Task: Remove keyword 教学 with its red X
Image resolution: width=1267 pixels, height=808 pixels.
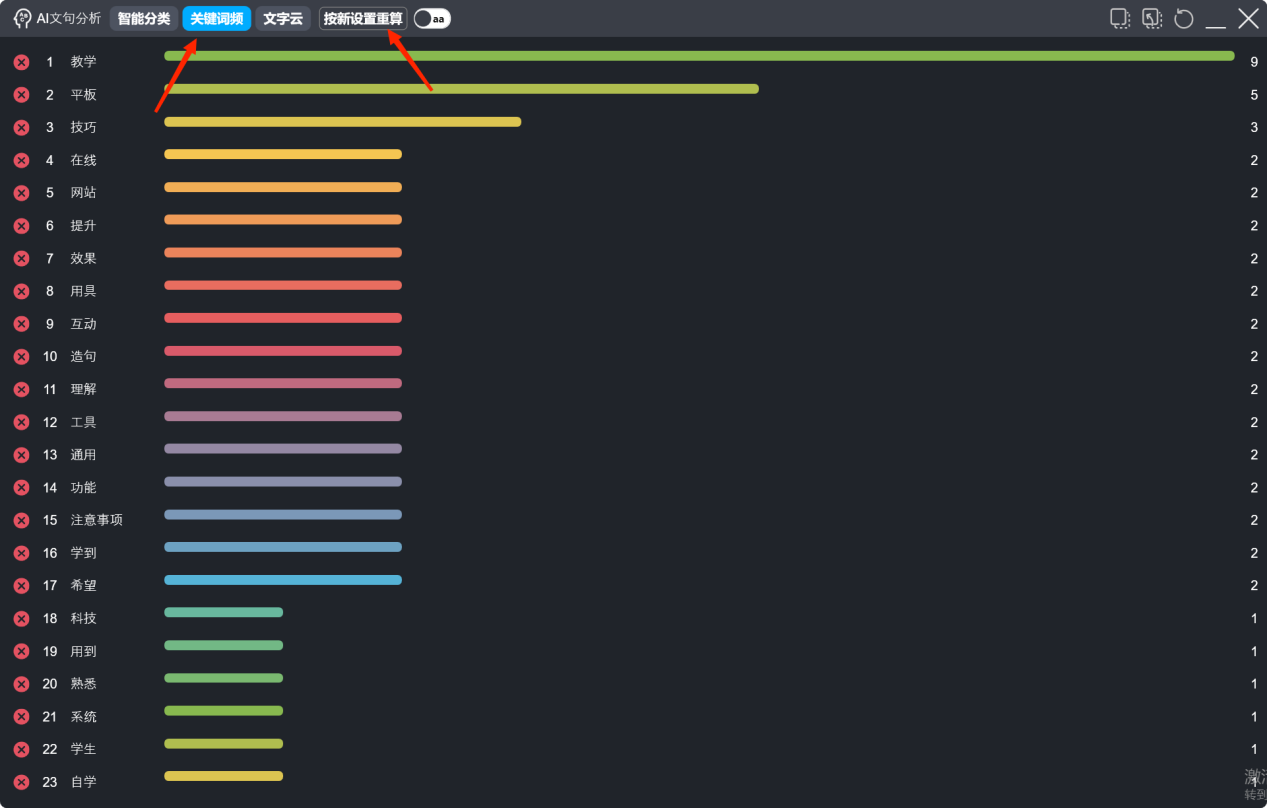Action: (21, 62)
